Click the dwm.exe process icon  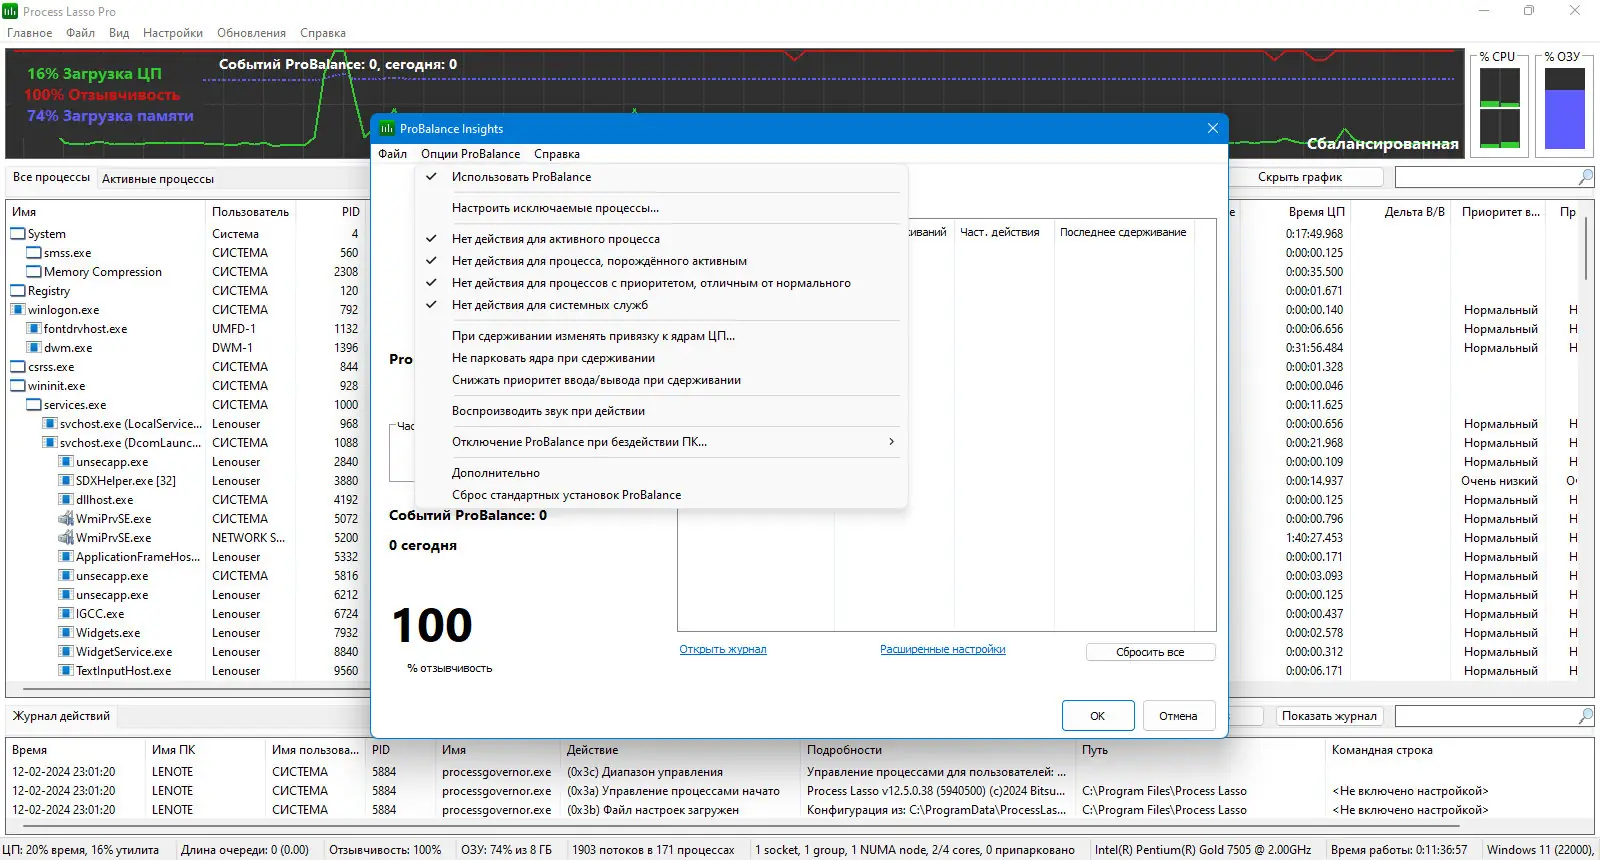(34, 348)
